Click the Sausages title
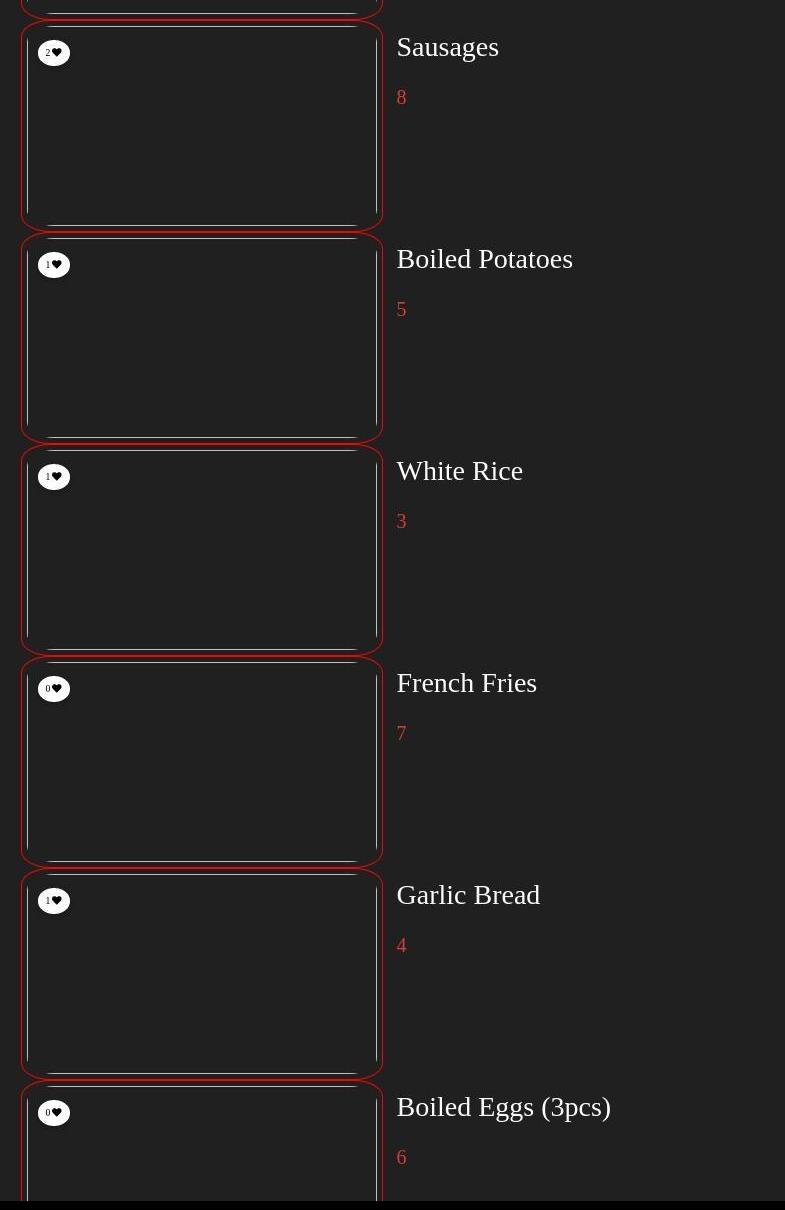 pos(447,47)
